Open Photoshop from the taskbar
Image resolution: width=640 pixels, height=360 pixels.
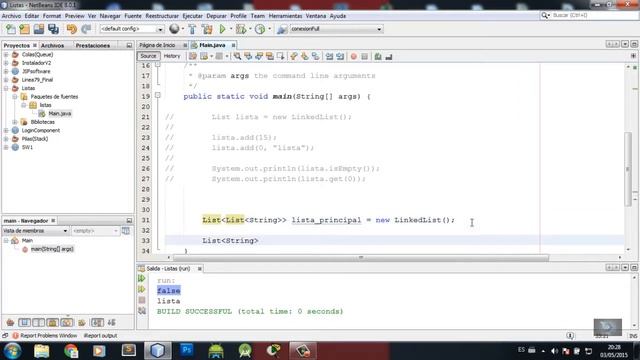click(187, 351)
